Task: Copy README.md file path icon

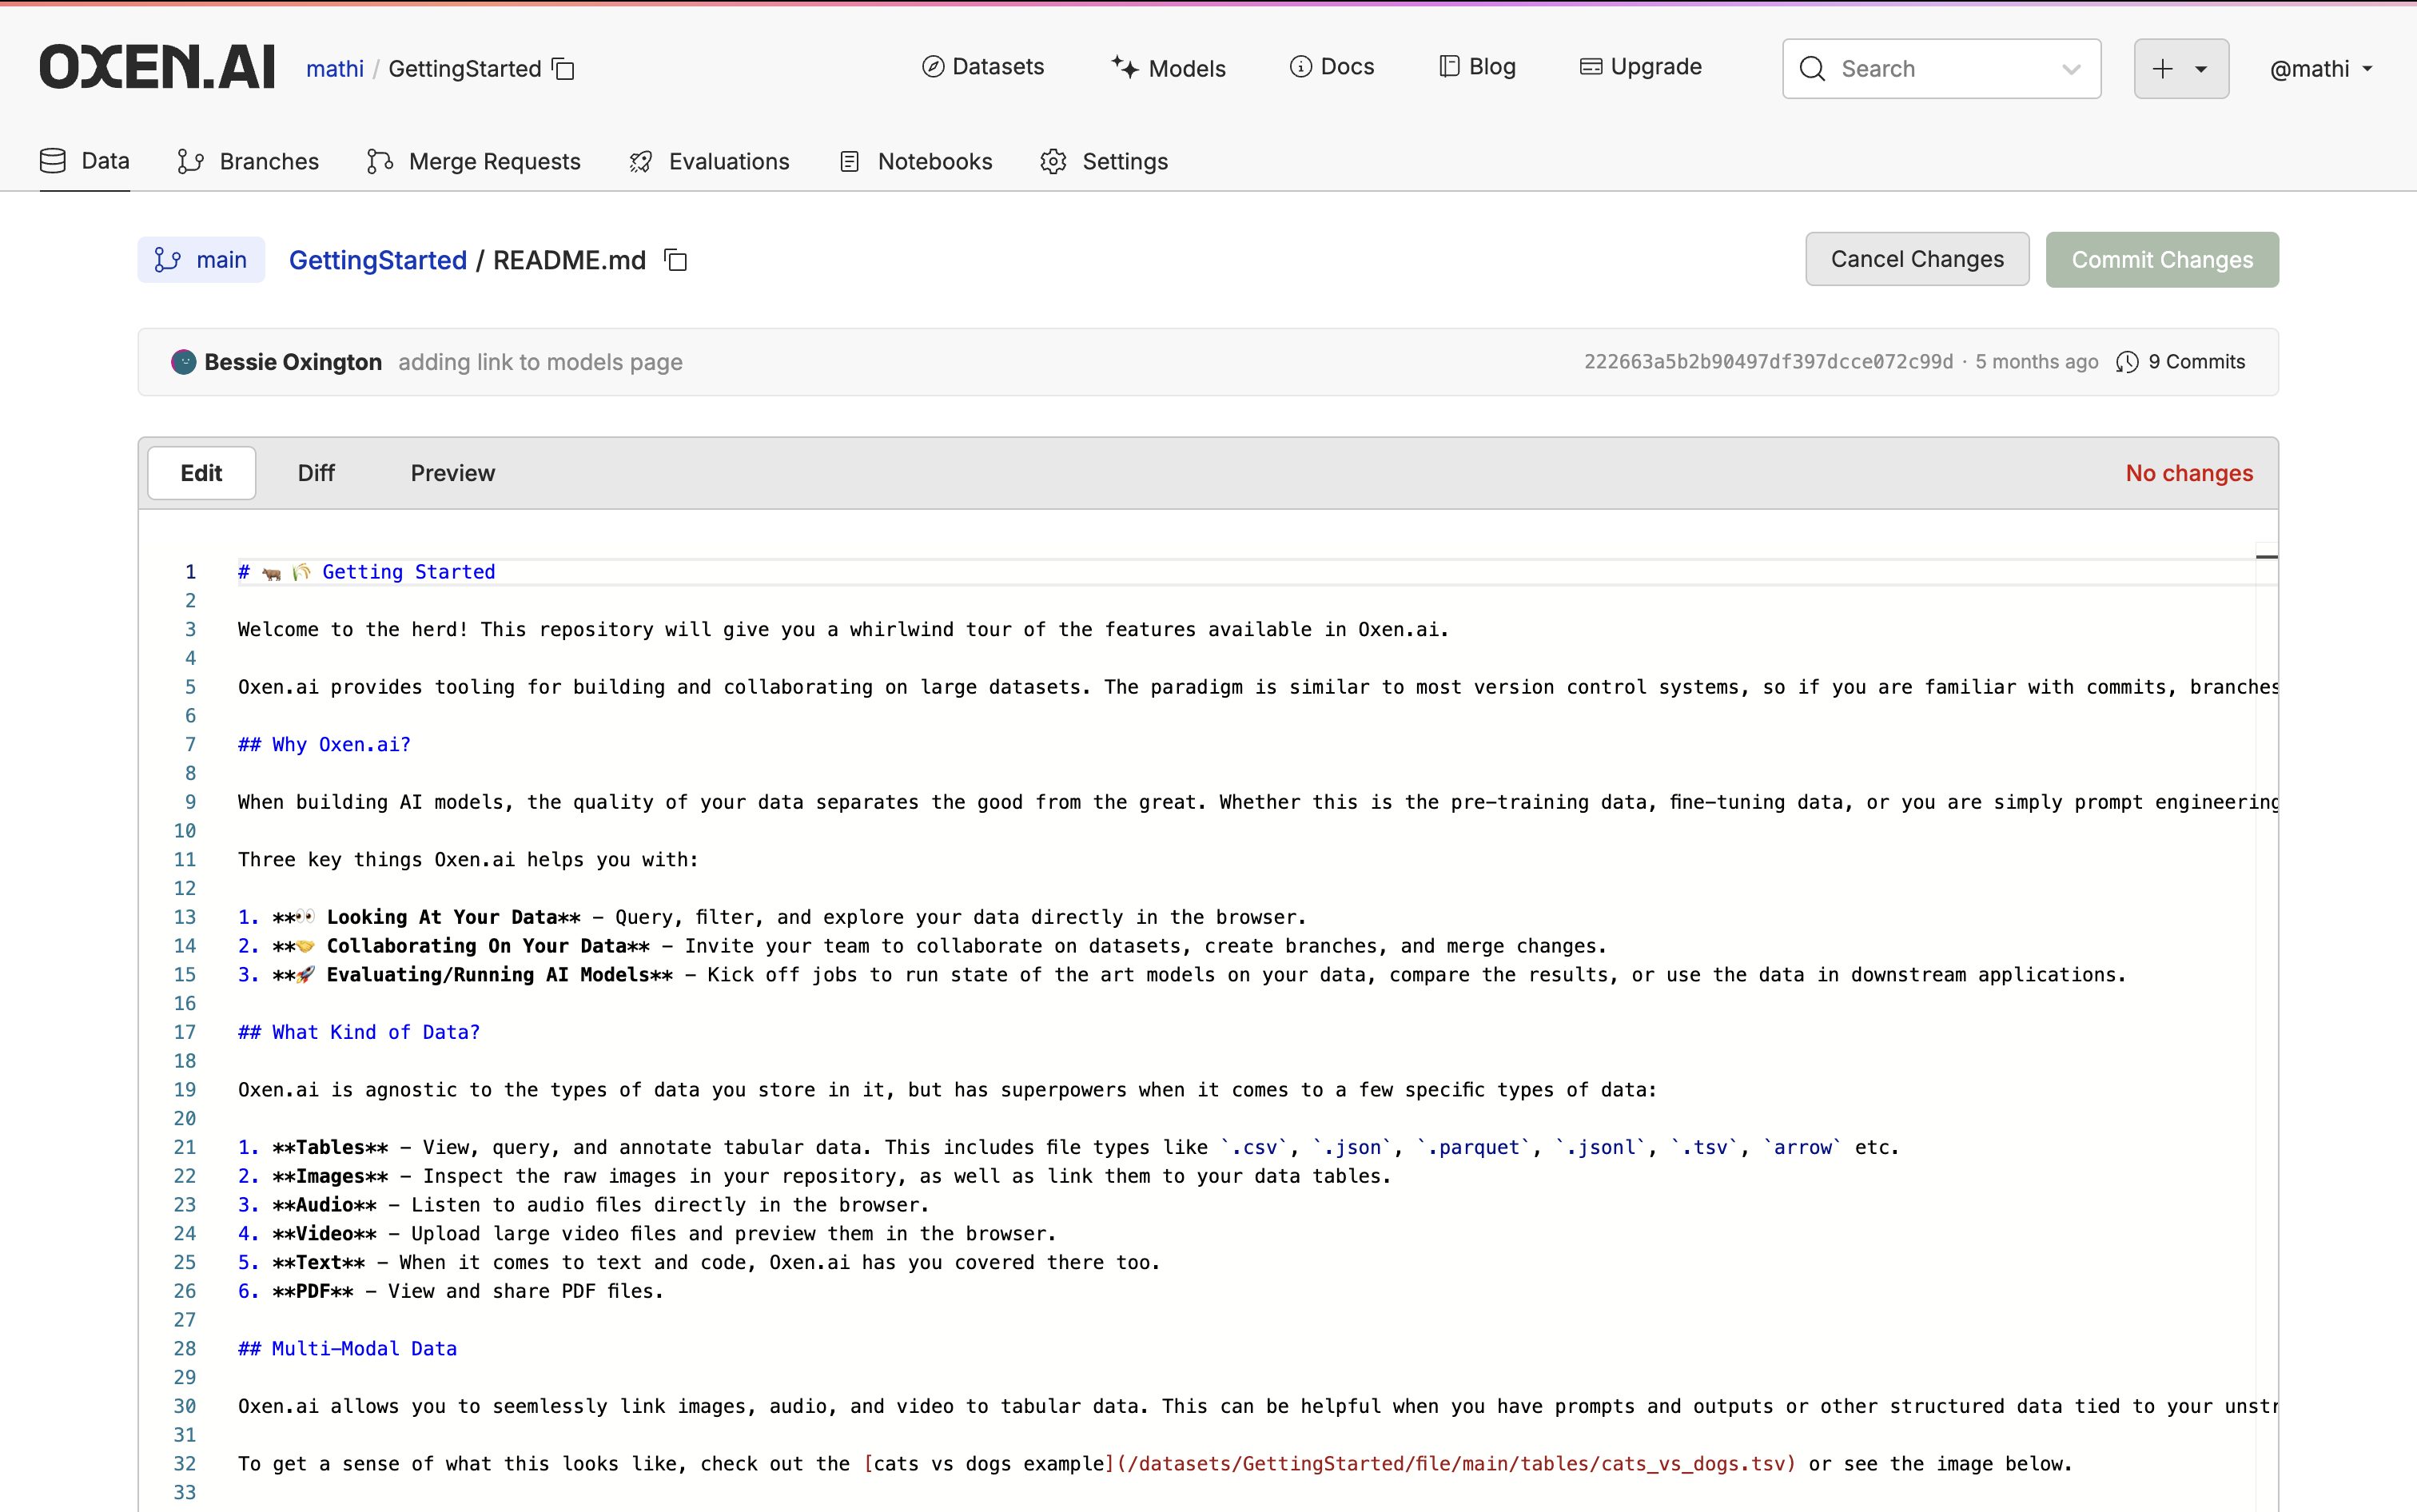Action: [676, 260]
